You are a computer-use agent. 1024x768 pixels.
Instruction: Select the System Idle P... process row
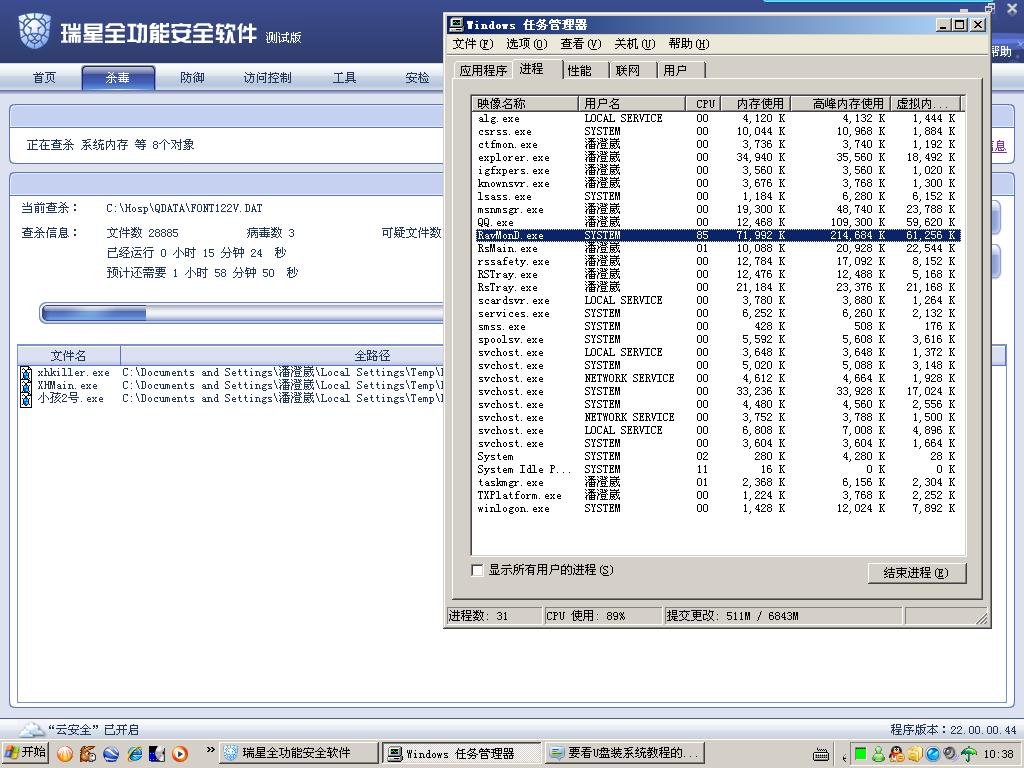[718, 470]
